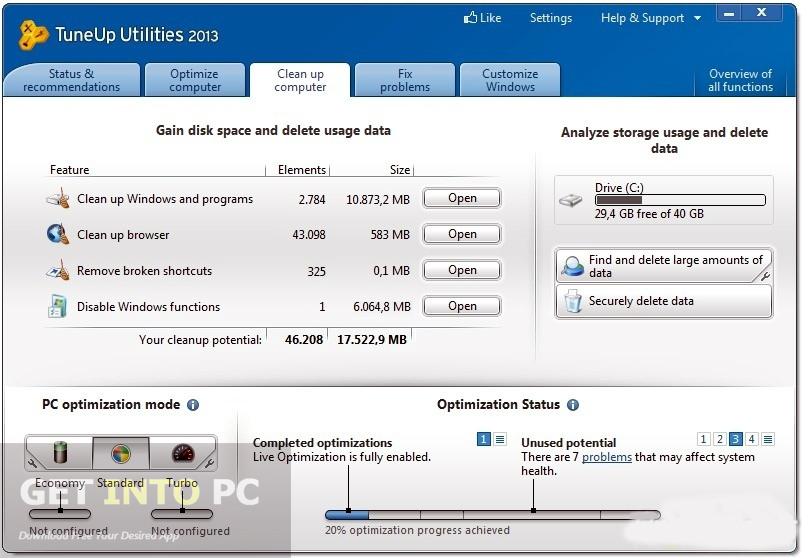Viewport: 802px width, 558px height.
Task: Click the Remove broken shortcuts icon
Action: coord(58,270)
